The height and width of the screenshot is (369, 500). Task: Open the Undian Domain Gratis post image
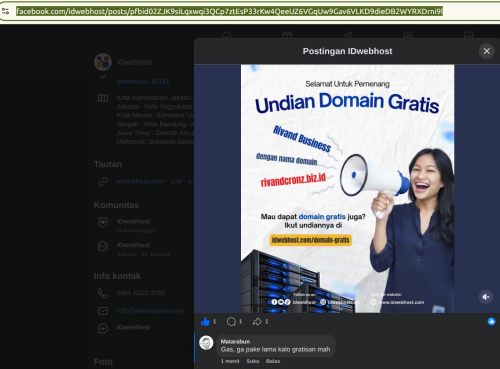point(347,189)
